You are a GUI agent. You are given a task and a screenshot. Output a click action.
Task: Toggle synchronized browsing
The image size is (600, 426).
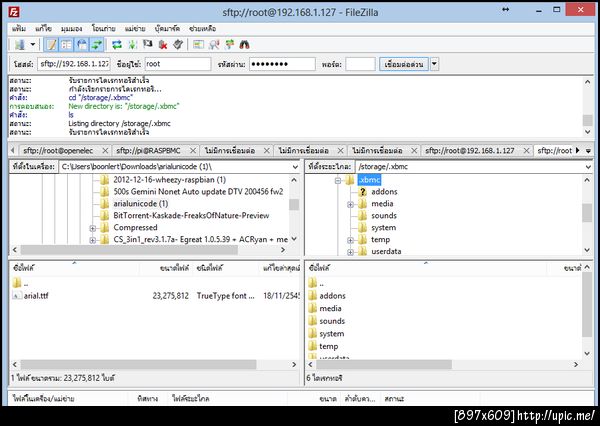229,45
